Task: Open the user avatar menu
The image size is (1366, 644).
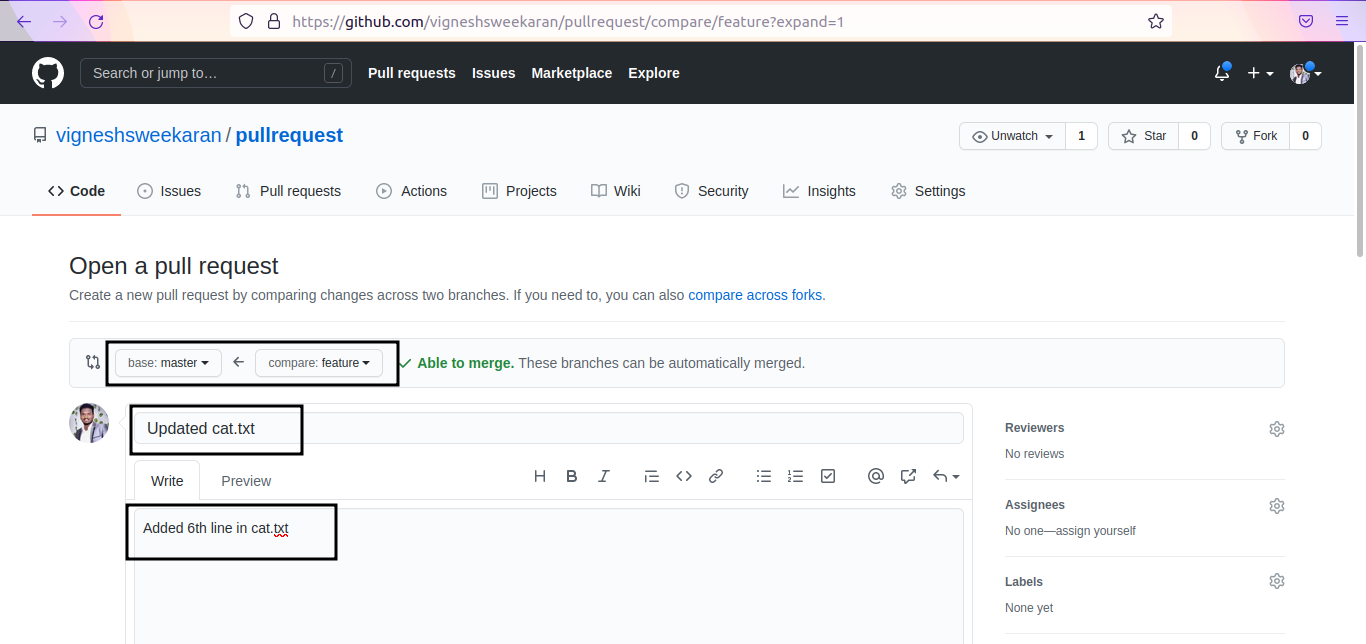Action: click(x=1306, y=73)
